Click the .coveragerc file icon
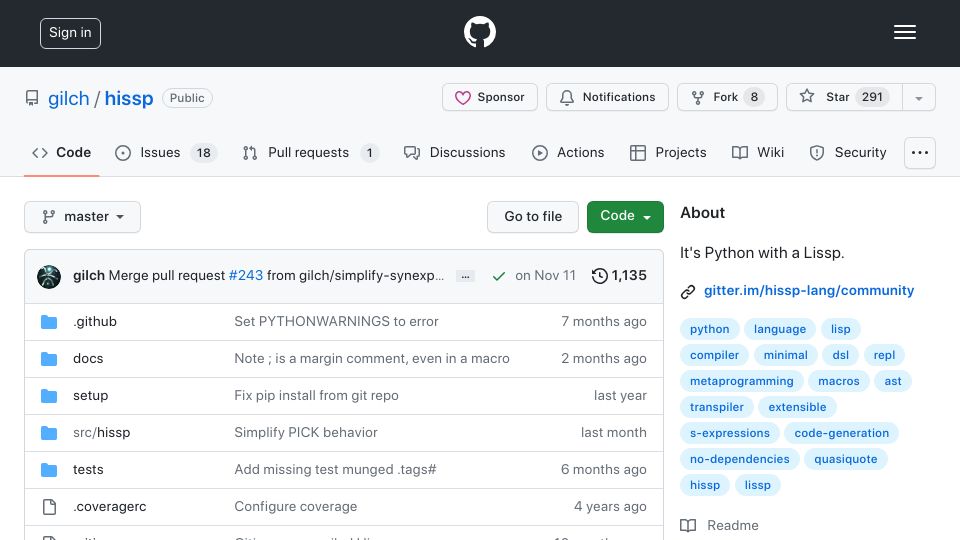The height and width of the screenshot is (540, 960). click(x=49, y=507)
